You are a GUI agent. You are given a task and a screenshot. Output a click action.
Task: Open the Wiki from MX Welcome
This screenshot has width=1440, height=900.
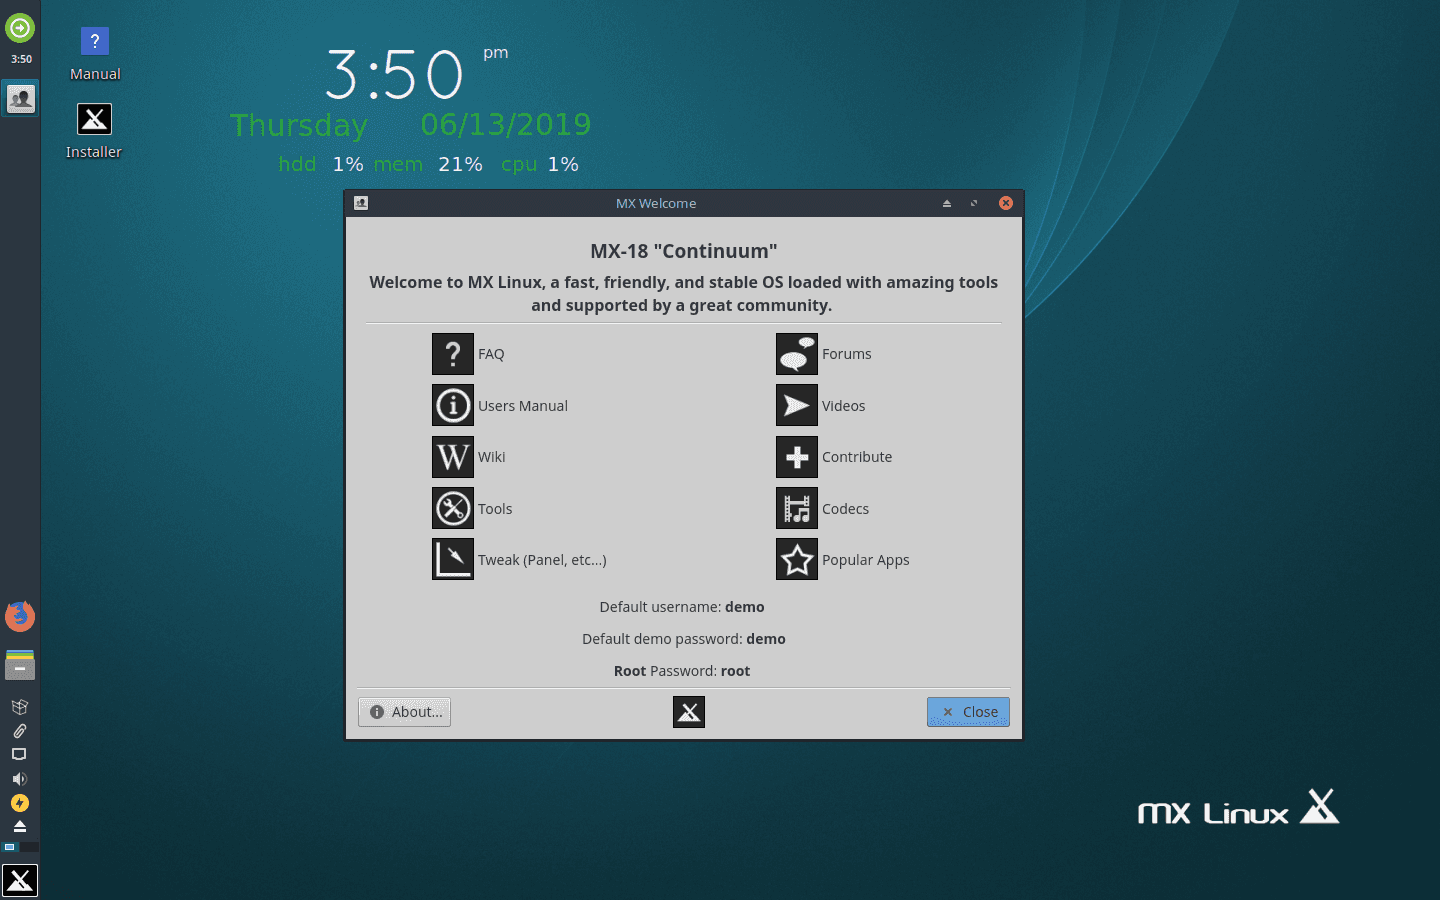[x=453, y=456]
